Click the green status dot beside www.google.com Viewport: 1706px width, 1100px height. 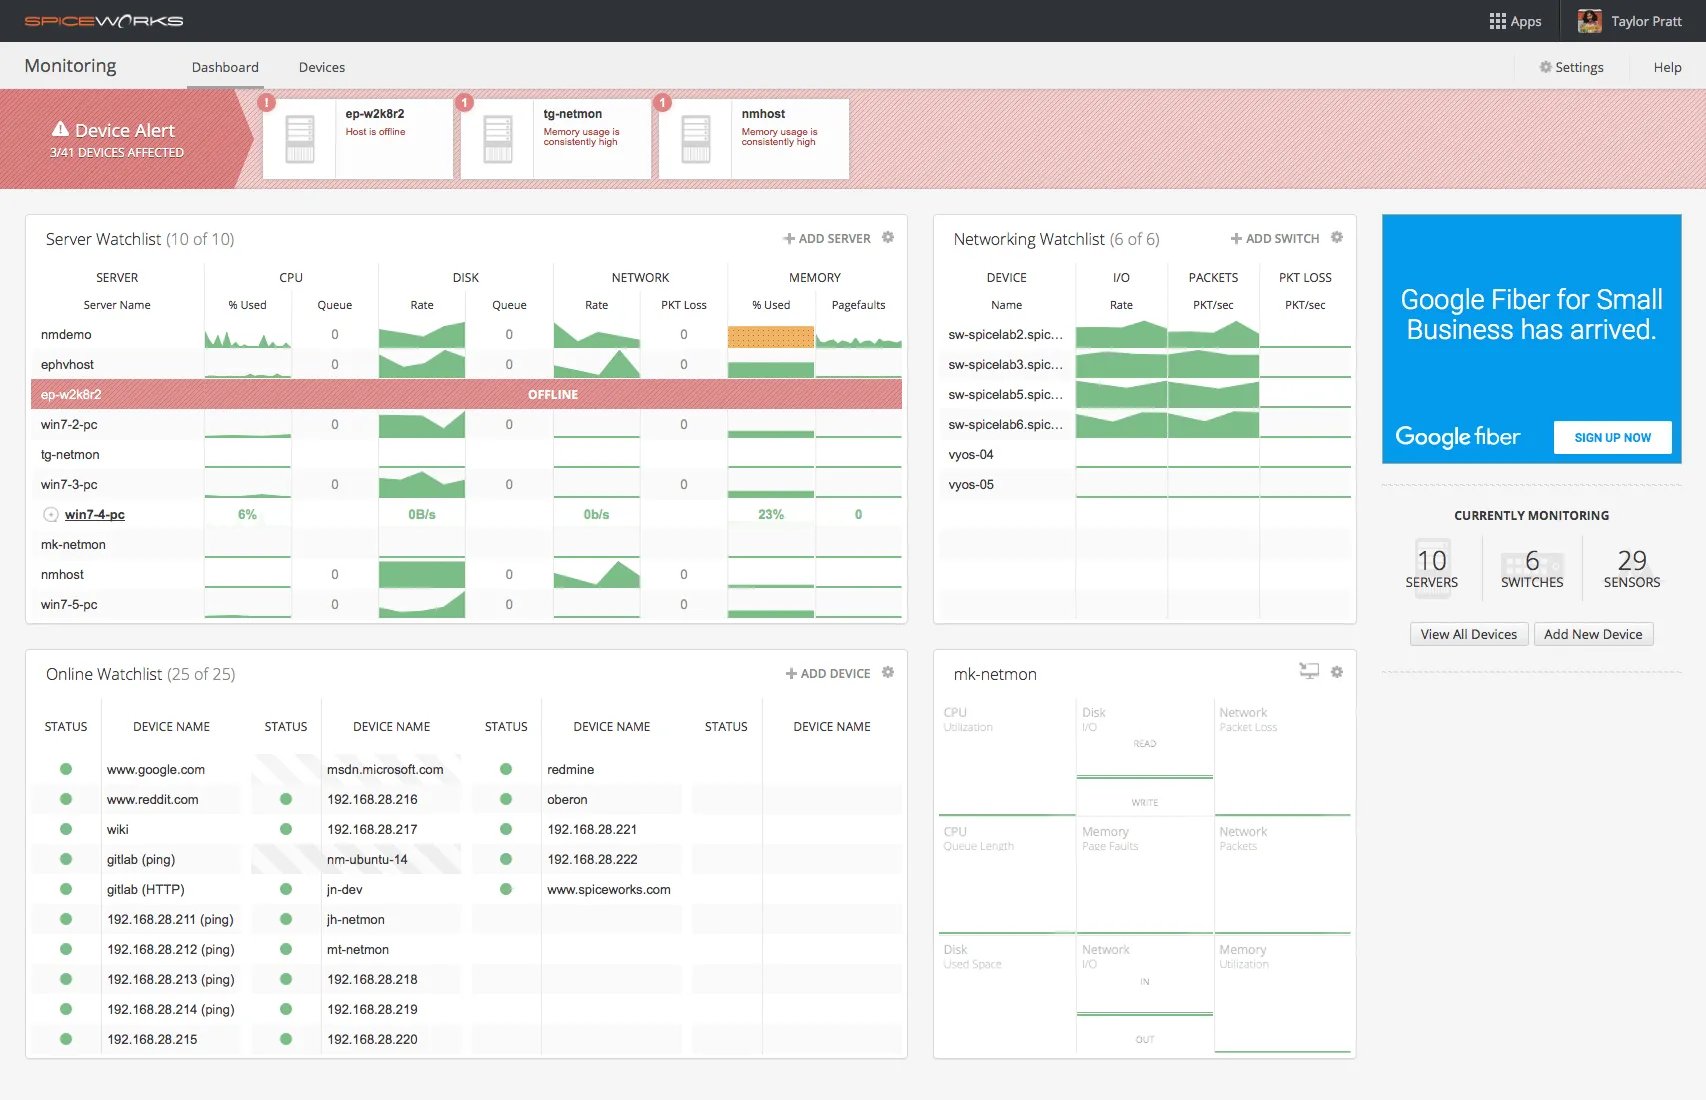click(66, 769)
